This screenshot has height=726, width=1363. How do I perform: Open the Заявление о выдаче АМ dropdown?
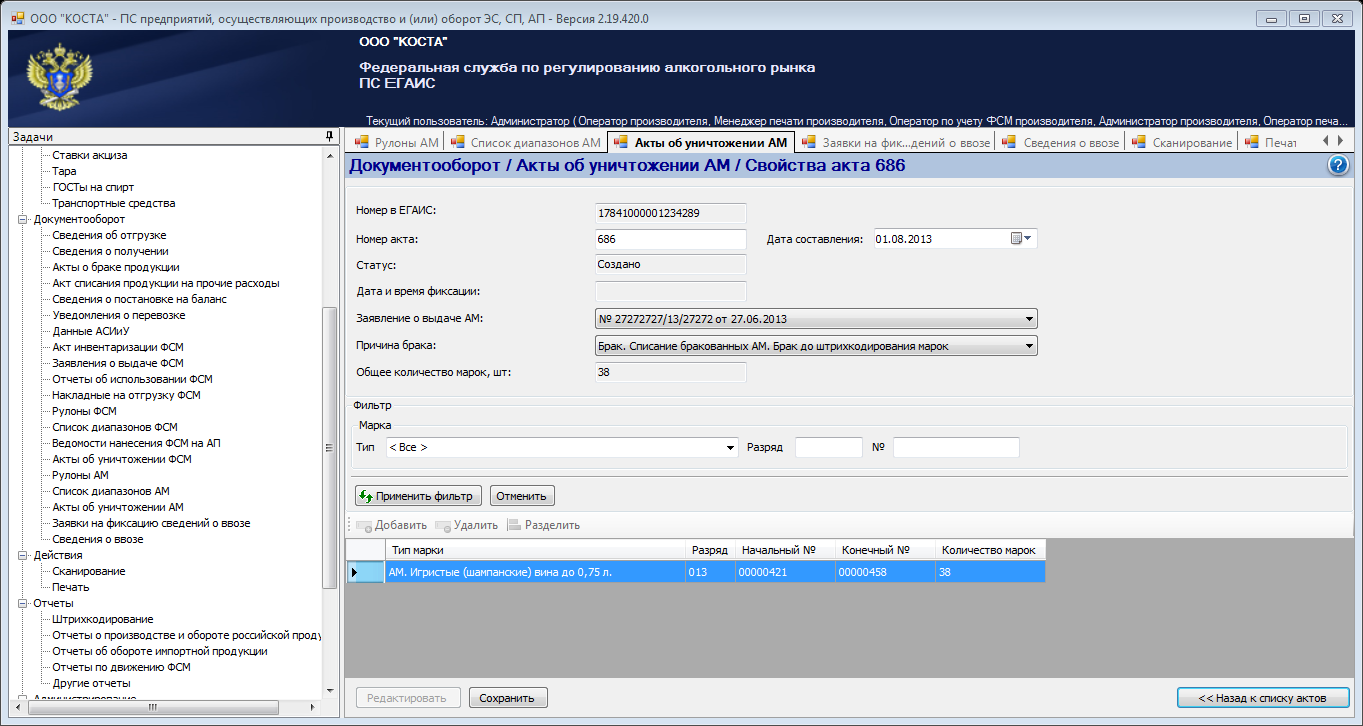(x=1029, y=319)
